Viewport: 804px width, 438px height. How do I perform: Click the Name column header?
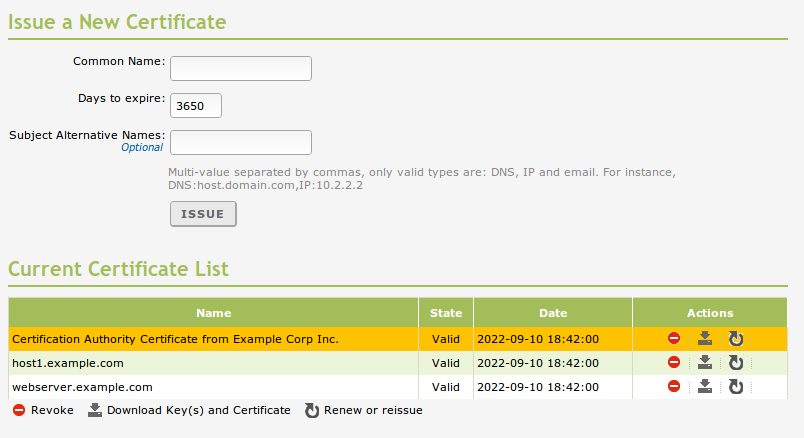(x=213, y=313)
